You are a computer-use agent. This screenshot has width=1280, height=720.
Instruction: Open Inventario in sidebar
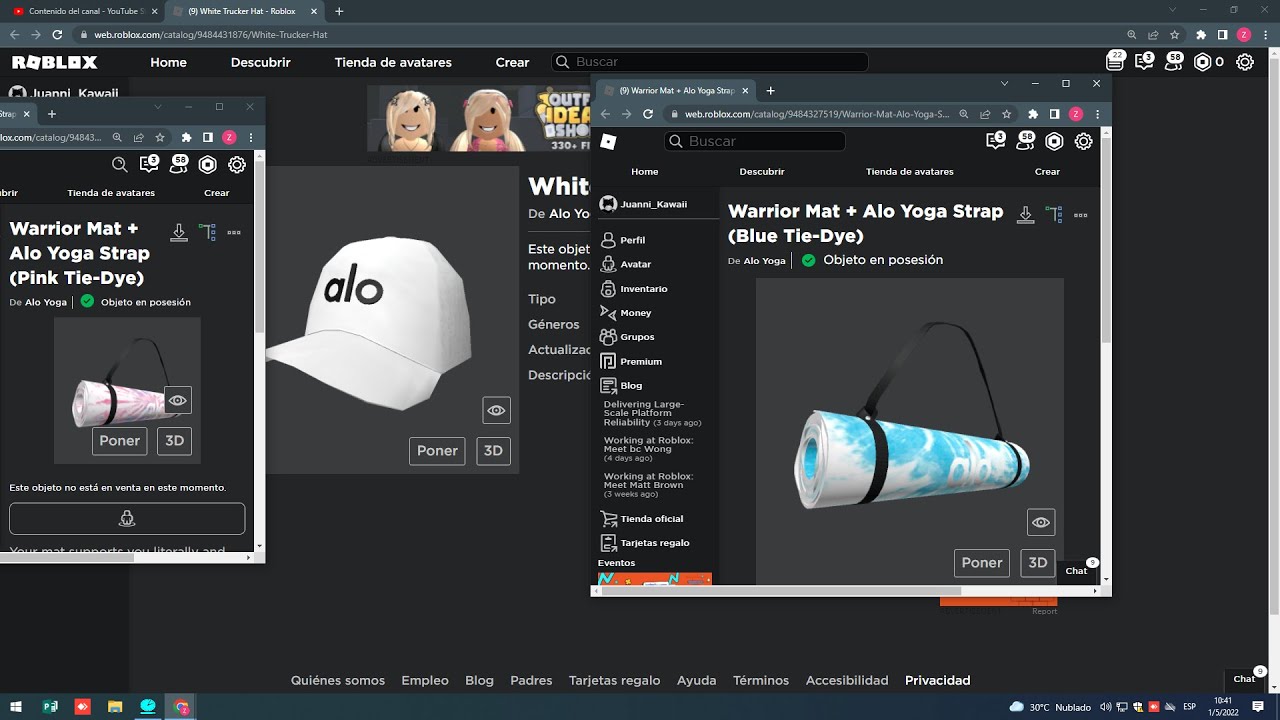coord(633,288)
